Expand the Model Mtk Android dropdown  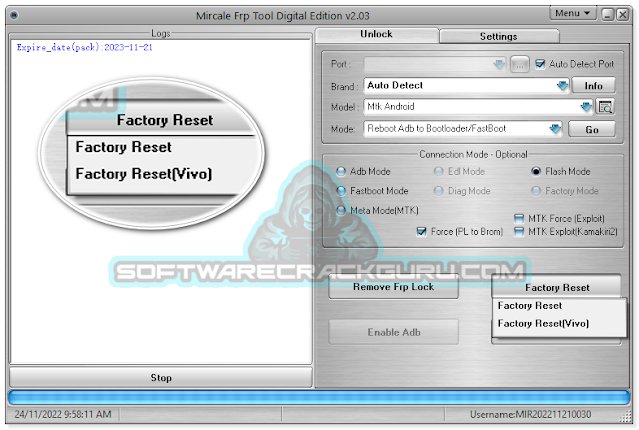click(586, 107)
